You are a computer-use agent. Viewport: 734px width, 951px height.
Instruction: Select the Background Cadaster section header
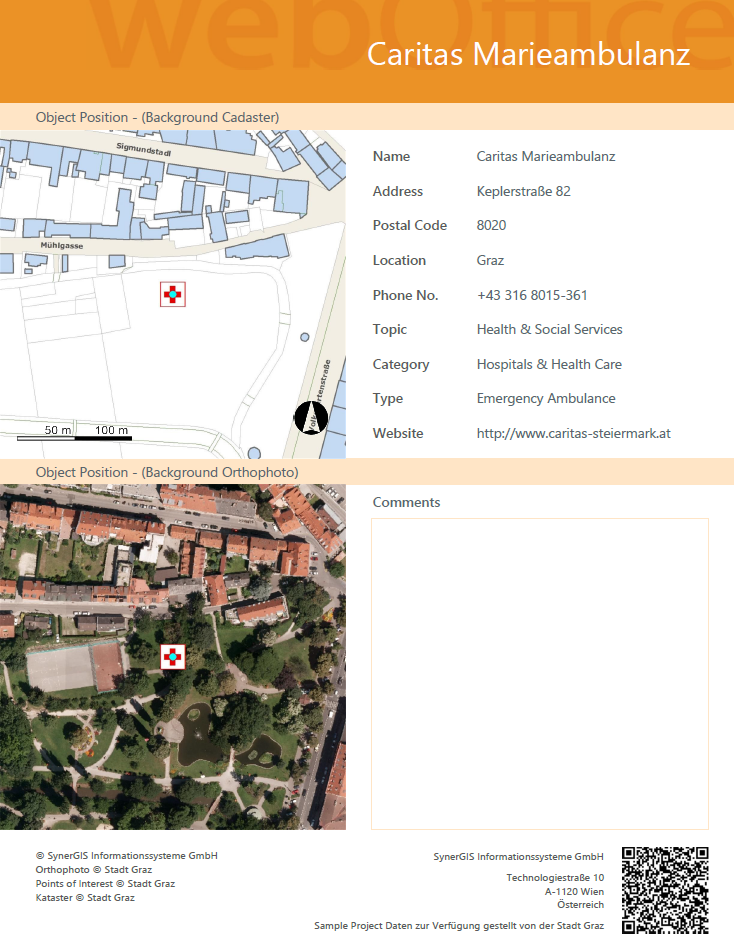pyautogui.click(x=157, y=117)
